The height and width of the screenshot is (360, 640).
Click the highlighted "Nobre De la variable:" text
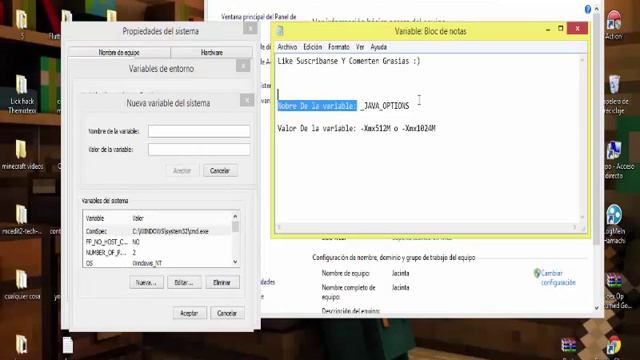[x=317, y=106]
